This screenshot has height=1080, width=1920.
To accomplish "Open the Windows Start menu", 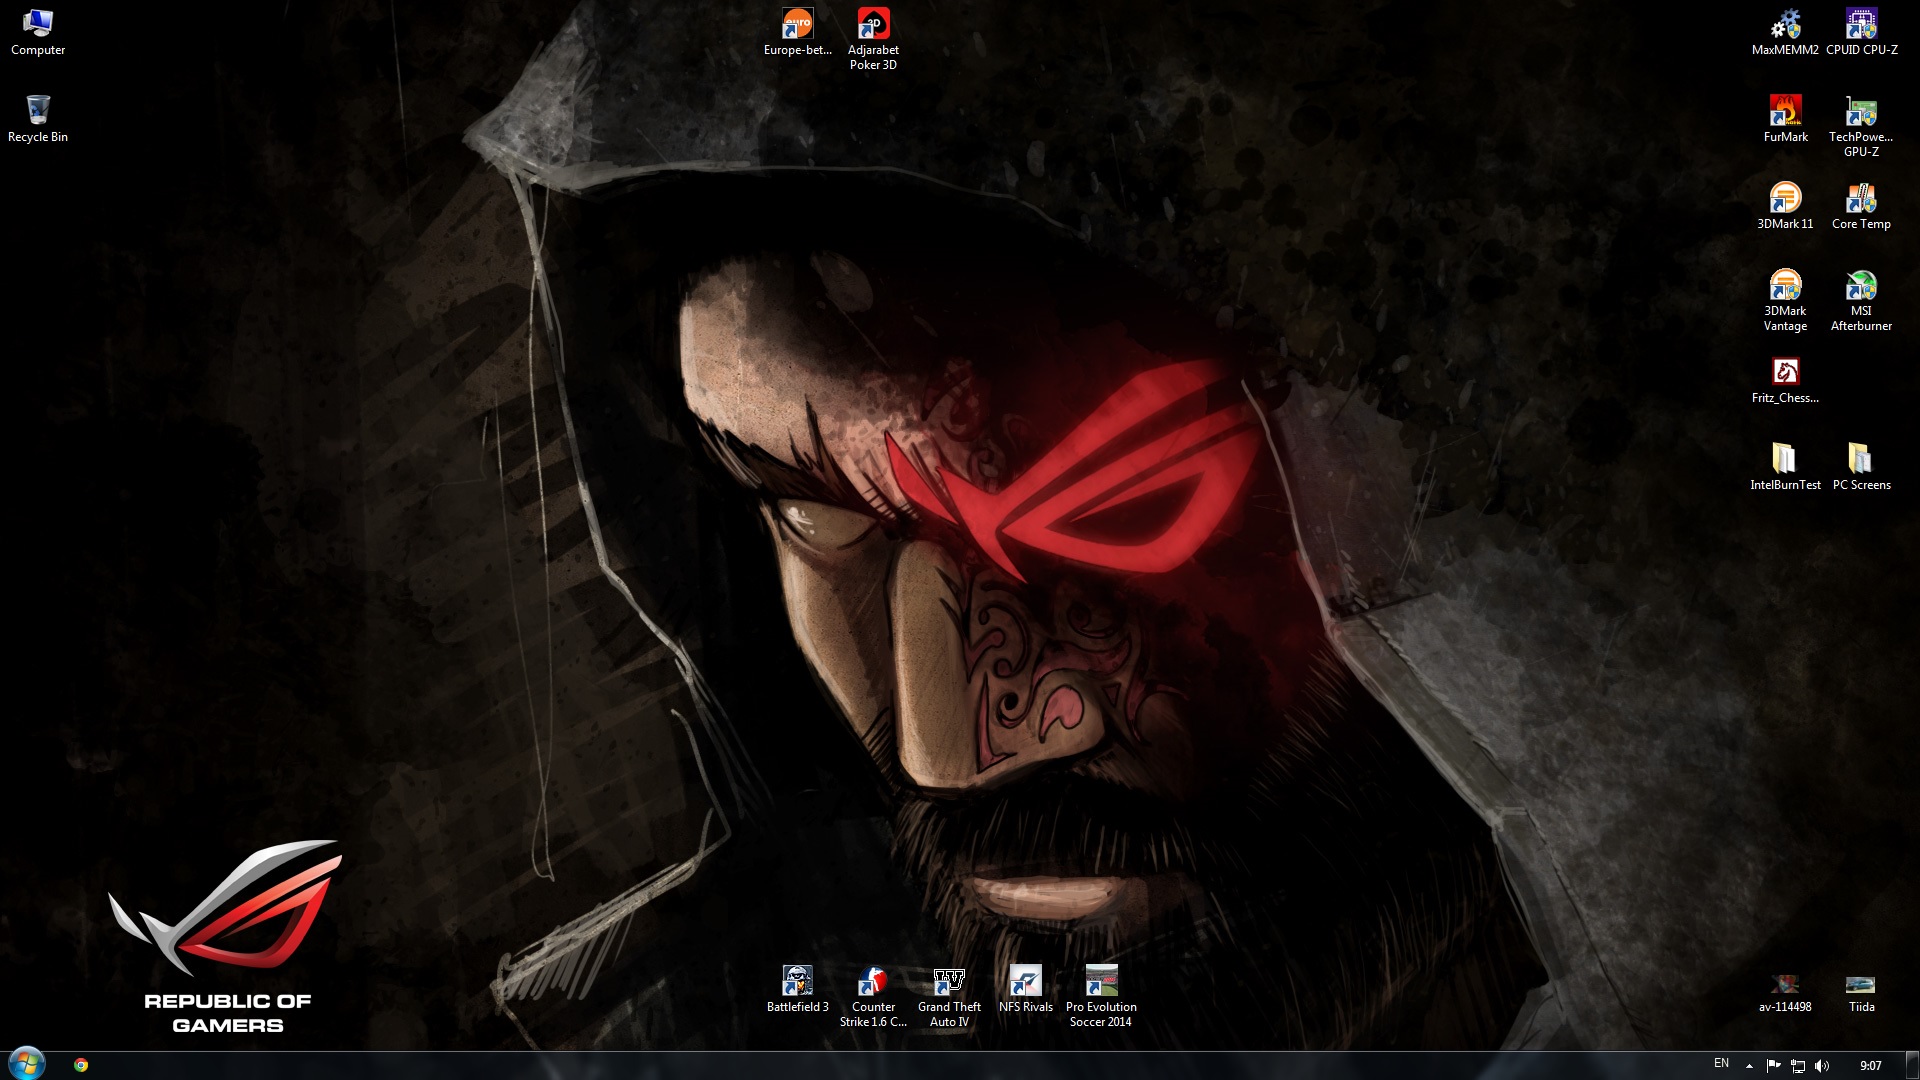I will [x=27, y=1064].
